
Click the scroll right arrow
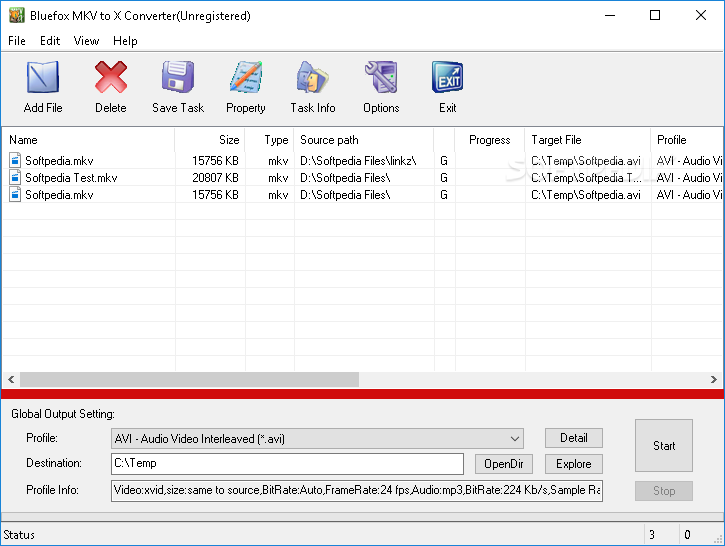pos(713,380)
